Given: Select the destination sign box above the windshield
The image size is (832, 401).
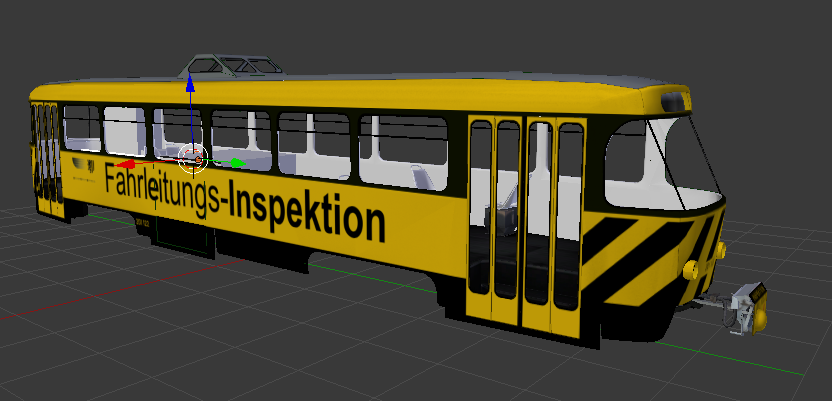Looking at the screenshot, I should point(675,99).
